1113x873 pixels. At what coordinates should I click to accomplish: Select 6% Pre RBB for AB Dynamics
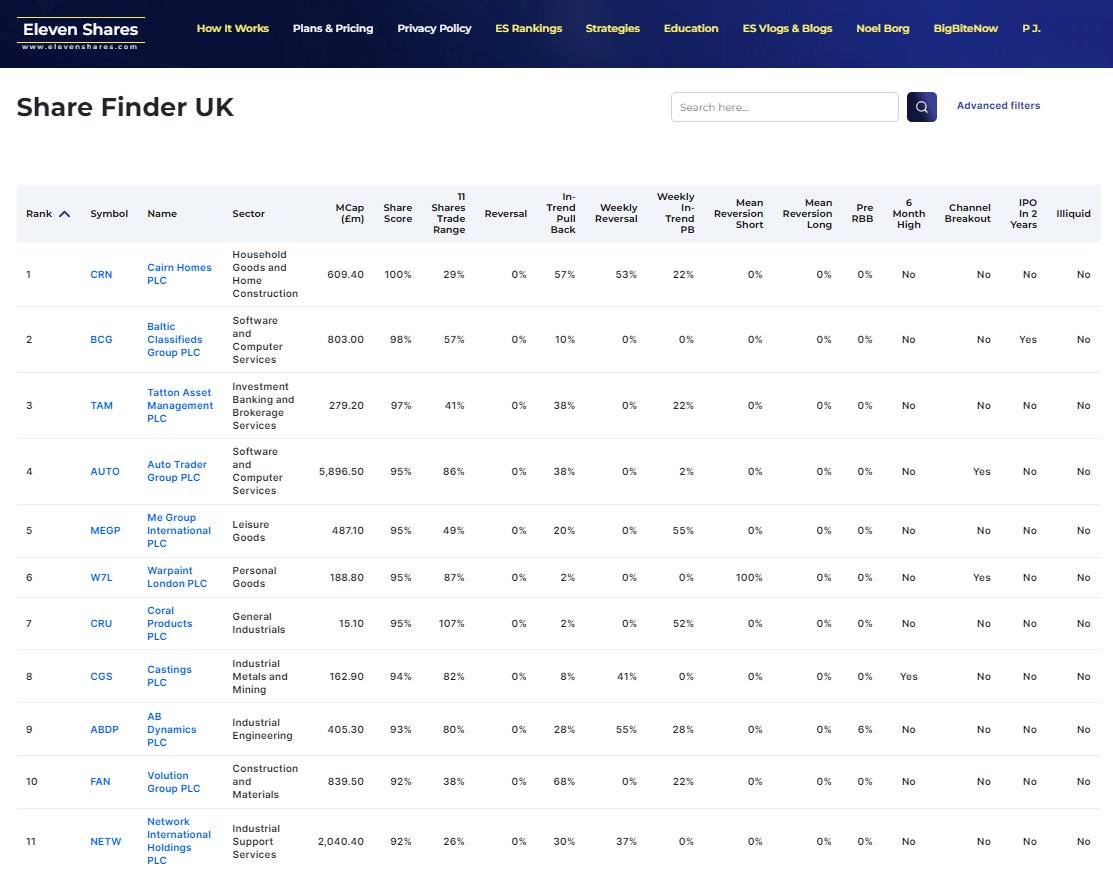coord(865,730)
